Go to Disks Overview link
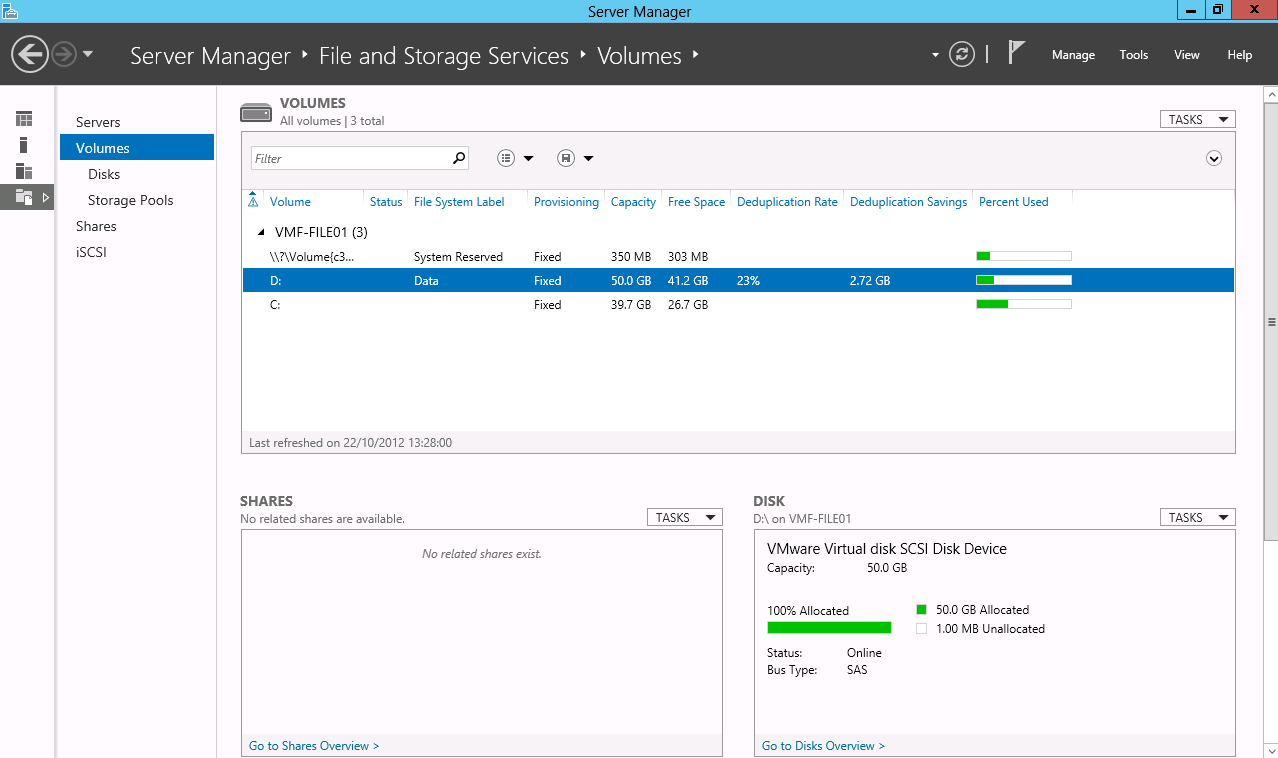The image size is (1278, 758). (823, 746)
